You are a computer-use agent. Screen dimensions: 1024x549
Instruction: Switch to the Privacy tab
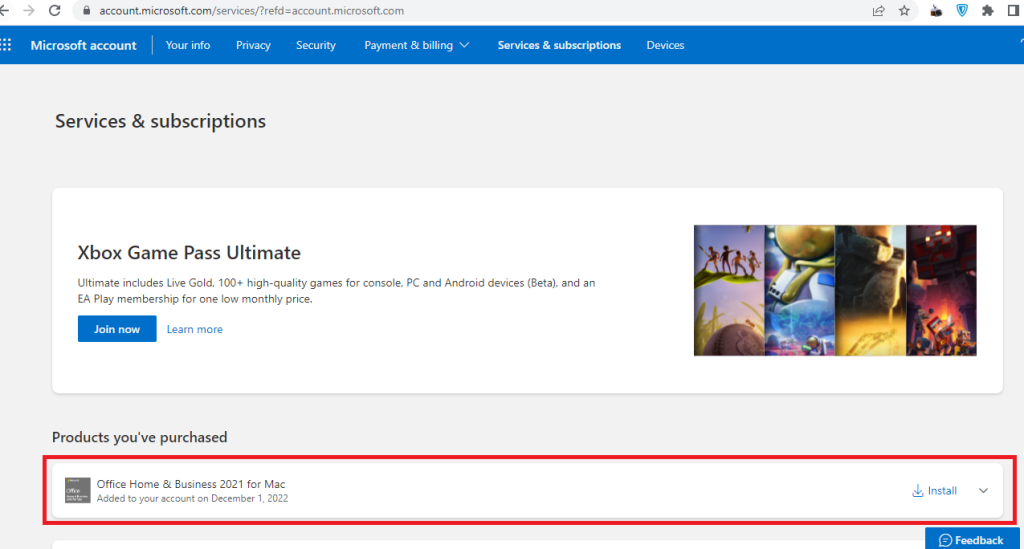point(253,45)
